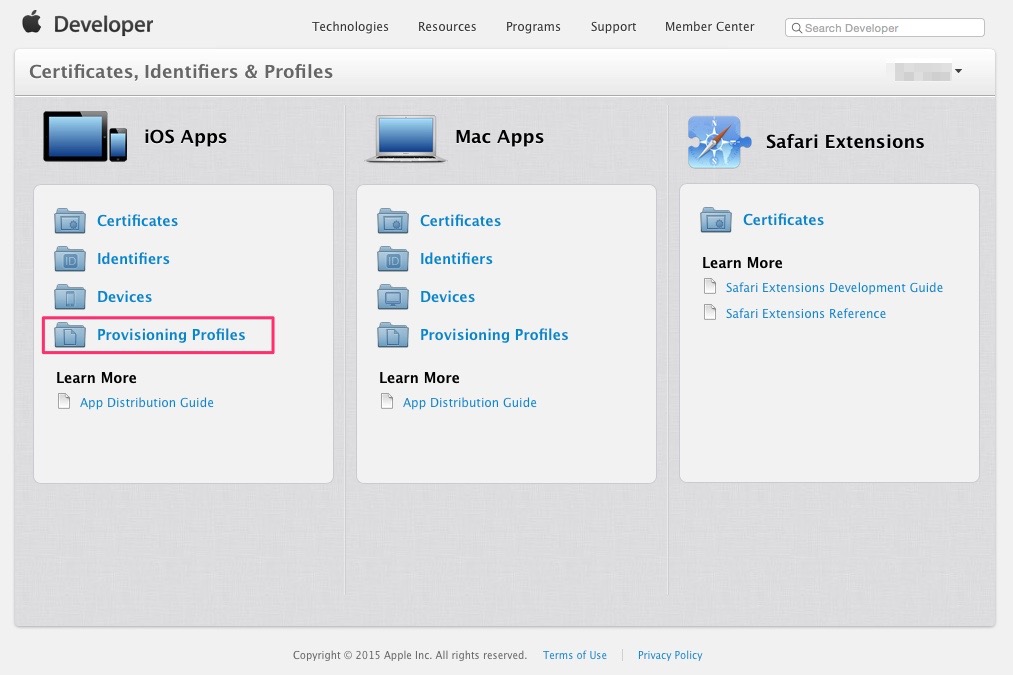Click the Search Developer field

(884, 28)
